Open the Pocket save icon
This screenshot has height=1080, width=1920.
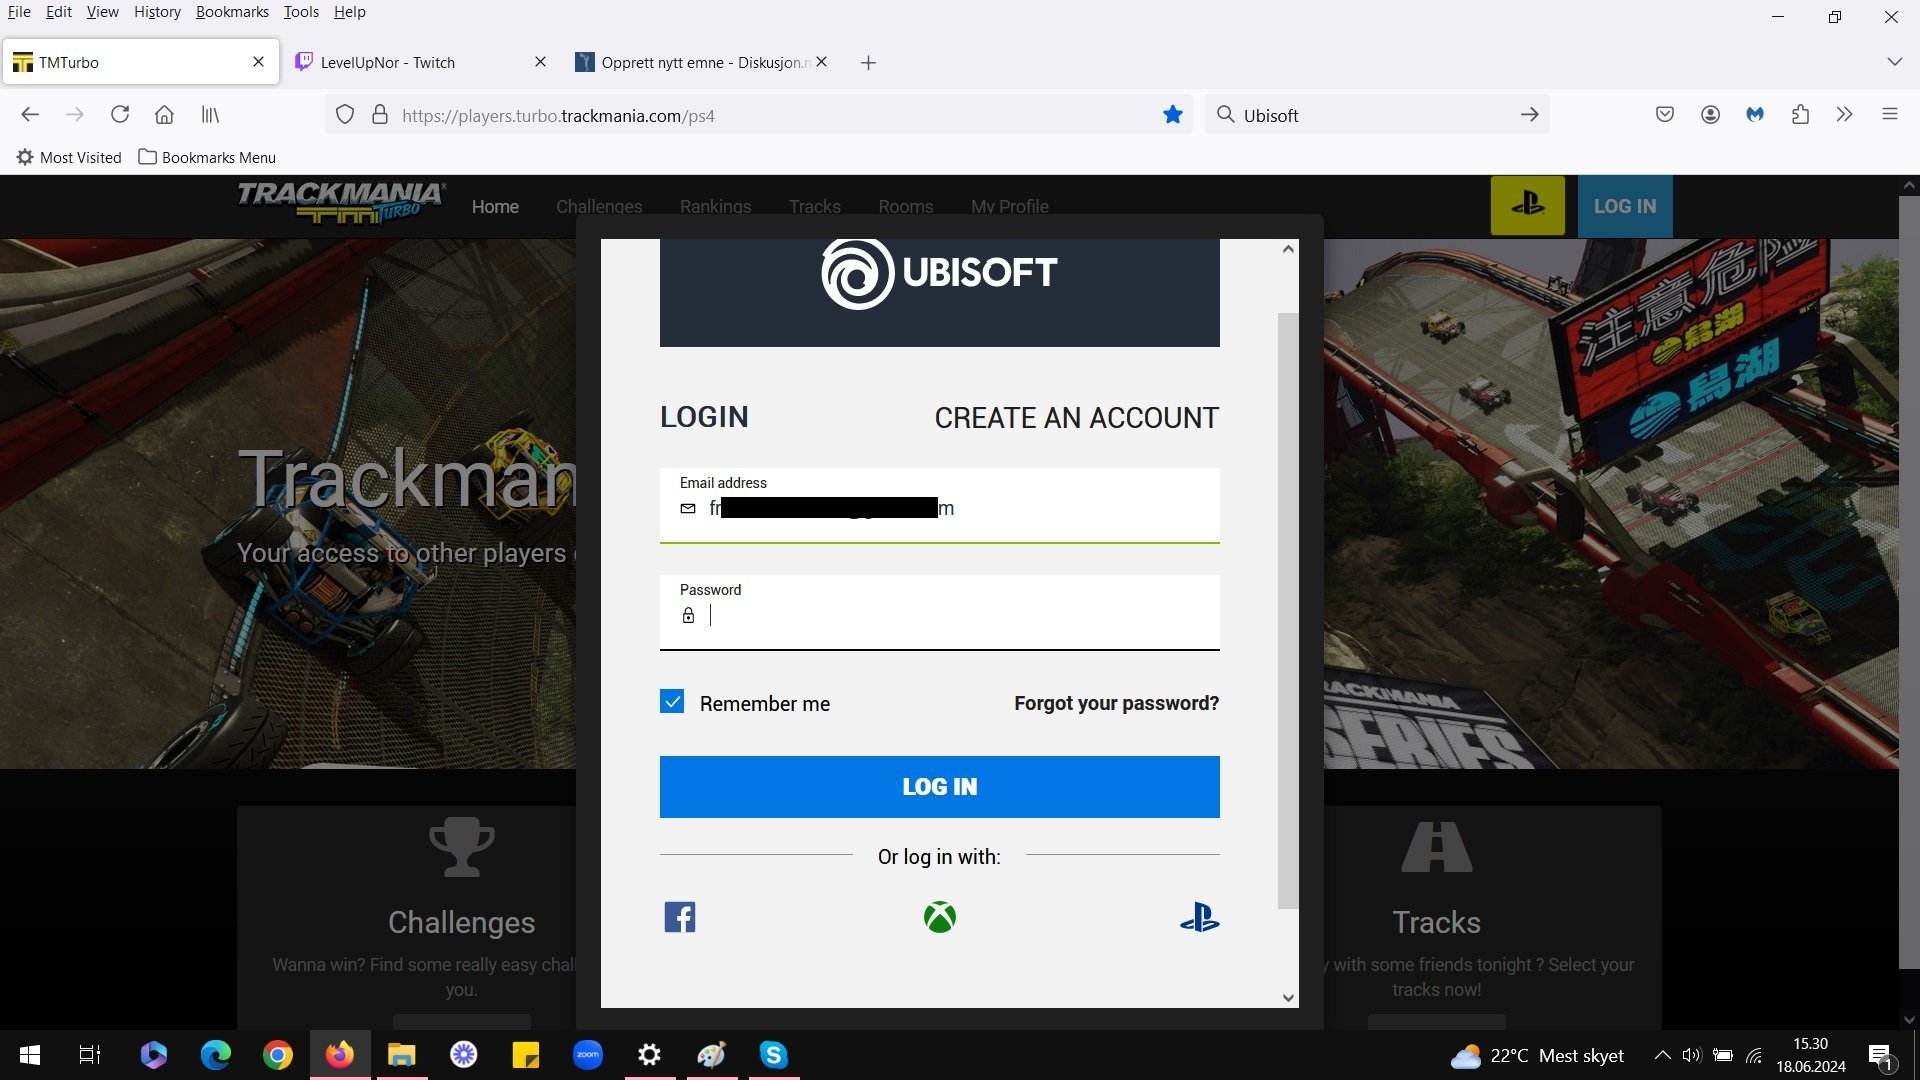click(x=1665, y=115)
